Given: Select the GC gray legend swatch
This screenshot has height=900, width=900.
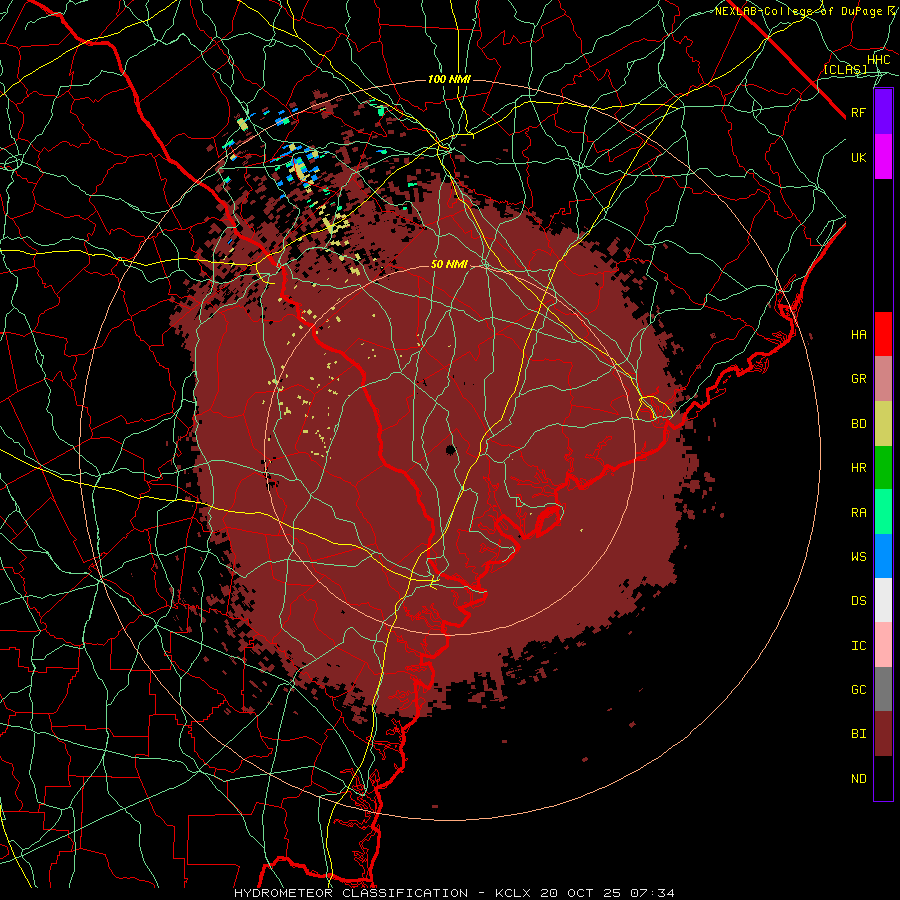Looking at the screenshot, I should tap(883, 689).
